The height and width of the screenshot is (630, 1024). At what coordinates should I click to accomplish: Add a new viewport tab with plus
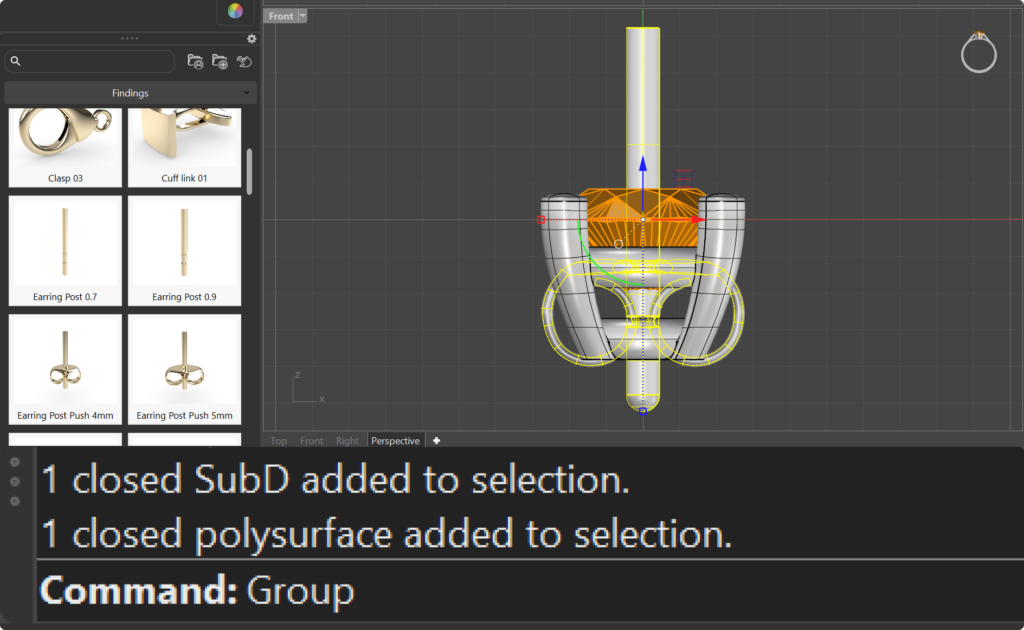(436, 441)
